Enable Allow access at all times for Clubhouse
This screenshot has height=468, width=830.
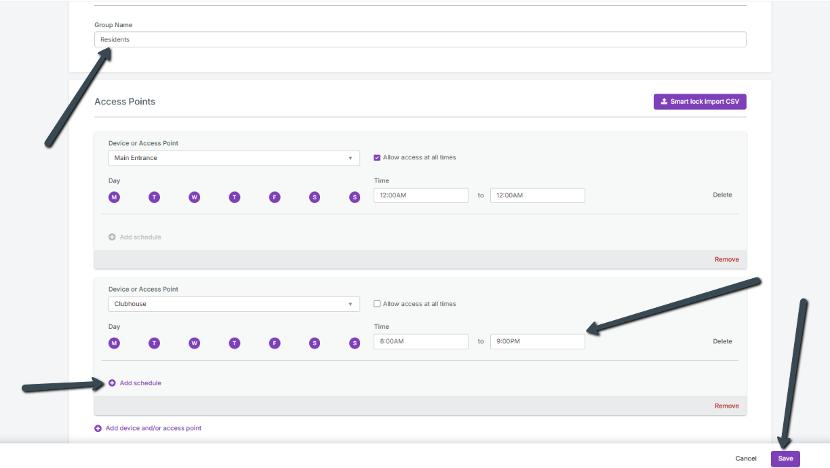[377, 304]
